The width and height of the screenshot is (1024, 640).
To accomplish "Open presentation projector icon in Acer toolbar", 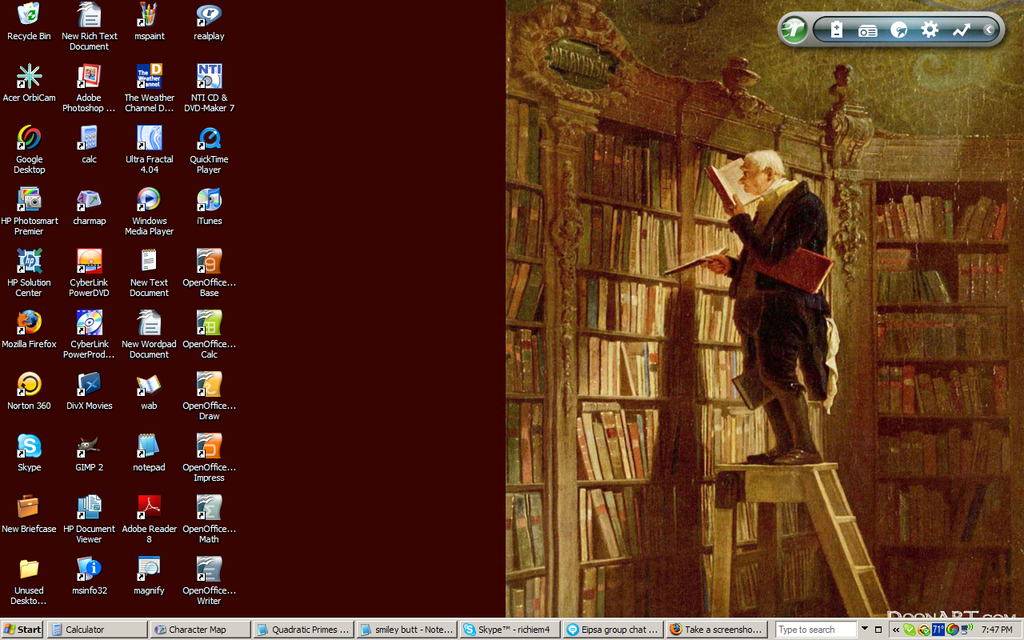I will tap(867, 30).
